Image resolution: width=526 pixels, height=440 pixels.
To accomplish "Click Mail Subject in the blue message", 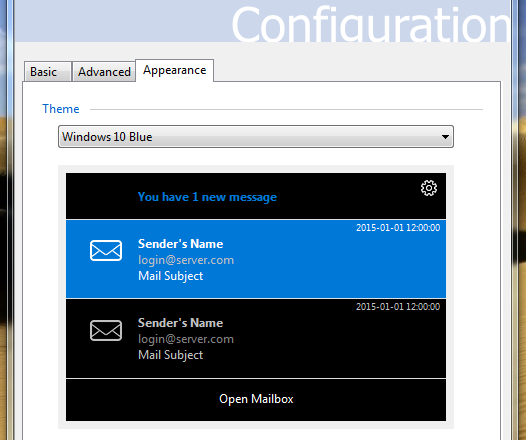I will [170, 276].
